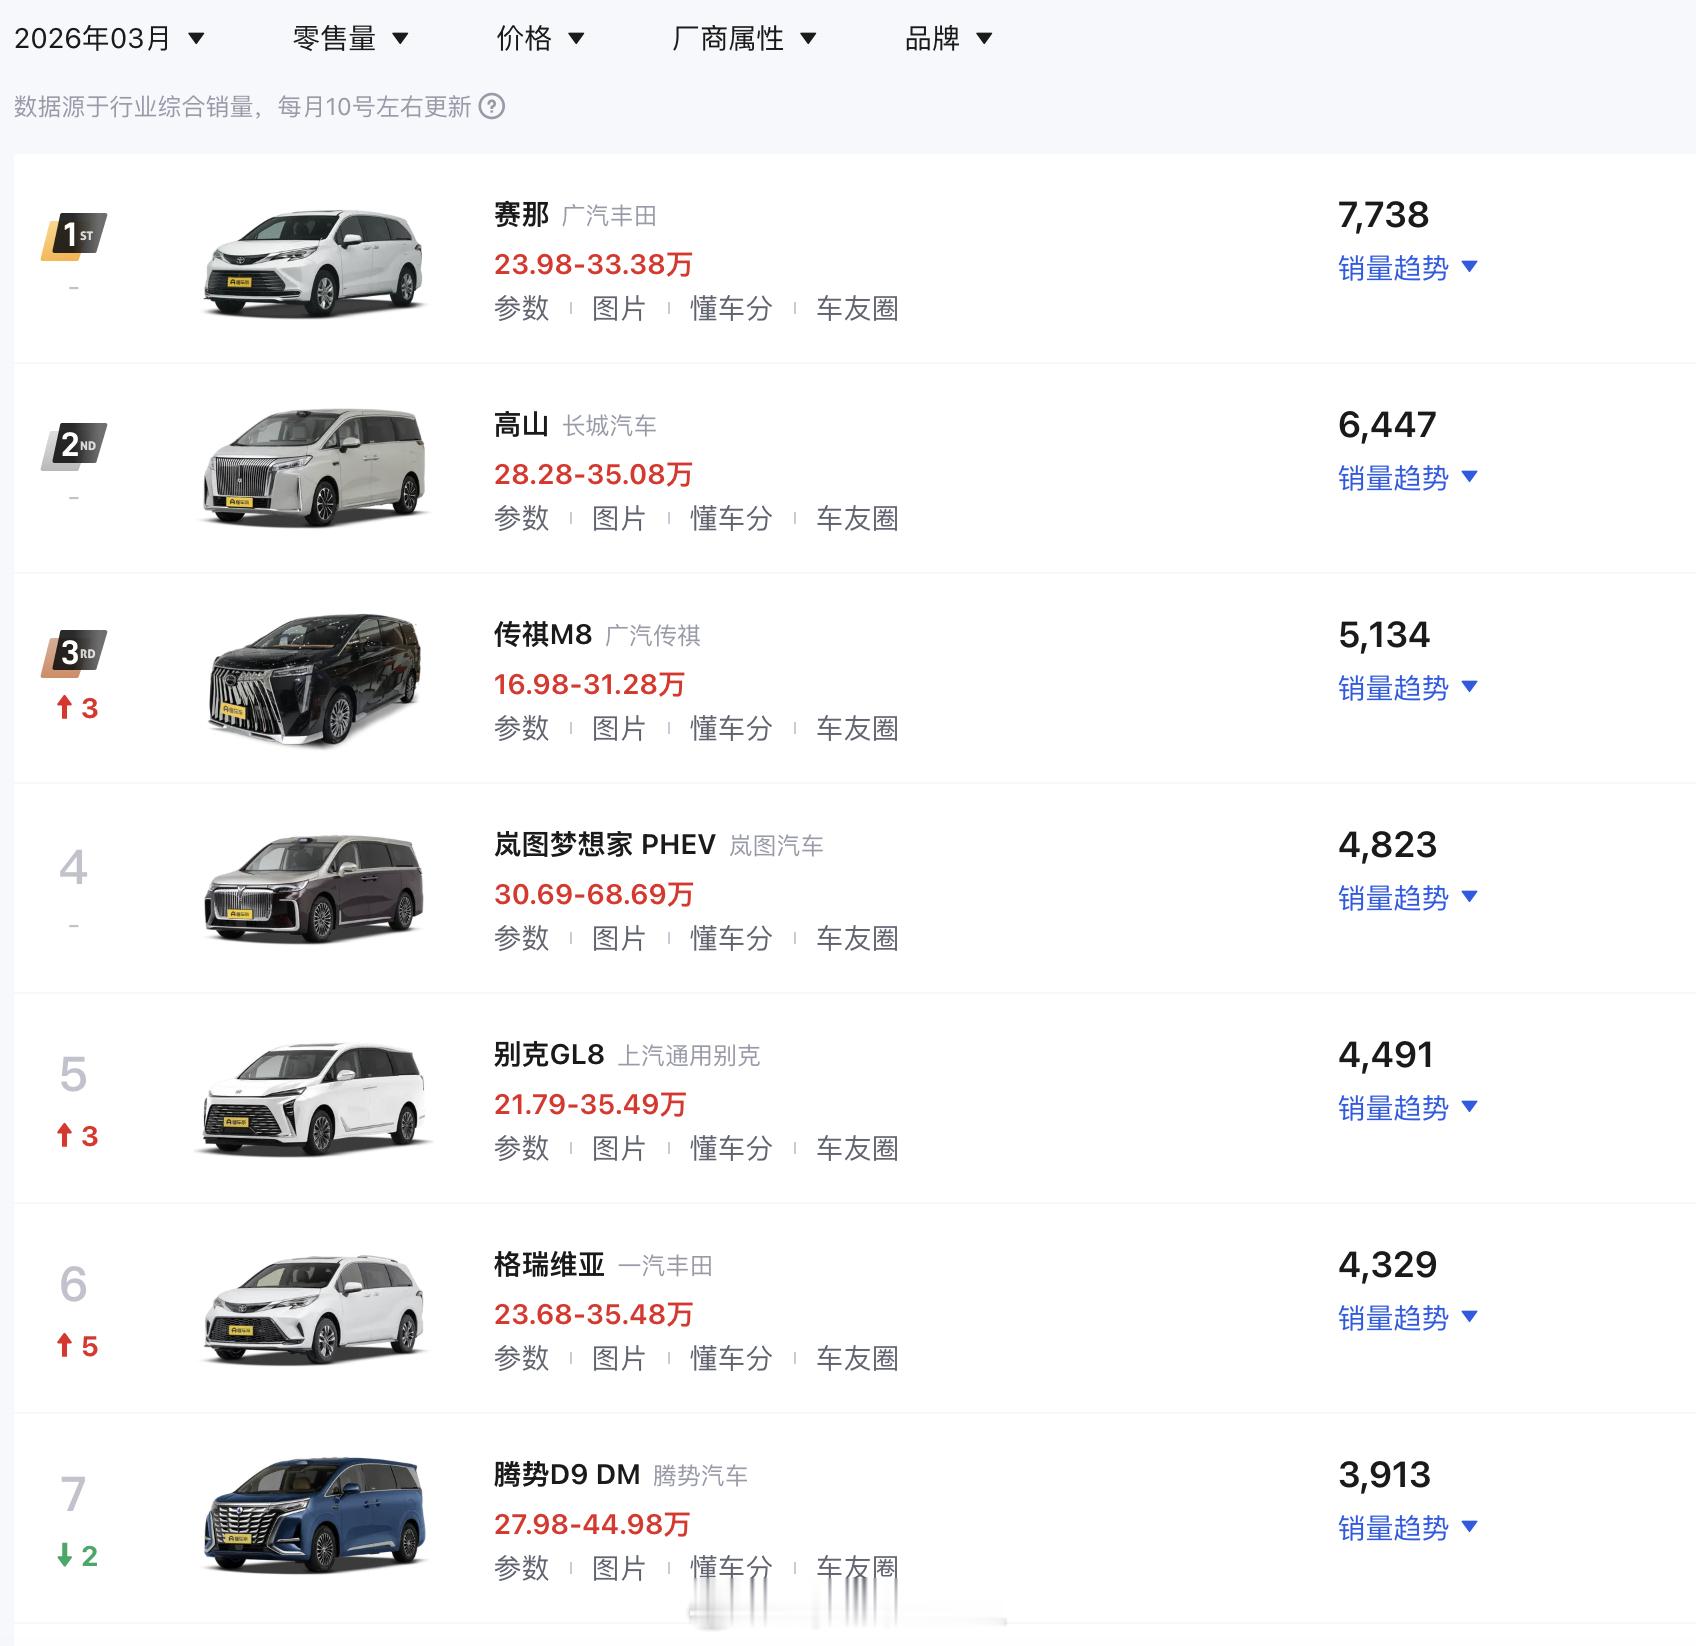Click the 岚图梦想家 PHEV car thumbnail

tap(315, 888)
